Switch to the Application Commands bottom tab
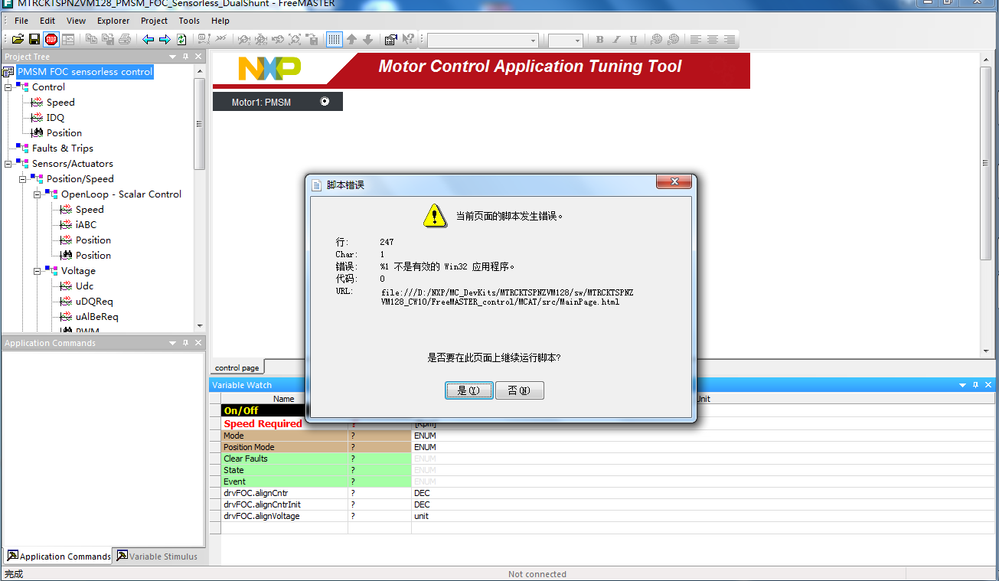This screenshot has height=581, width=999. tap(58, 556)
